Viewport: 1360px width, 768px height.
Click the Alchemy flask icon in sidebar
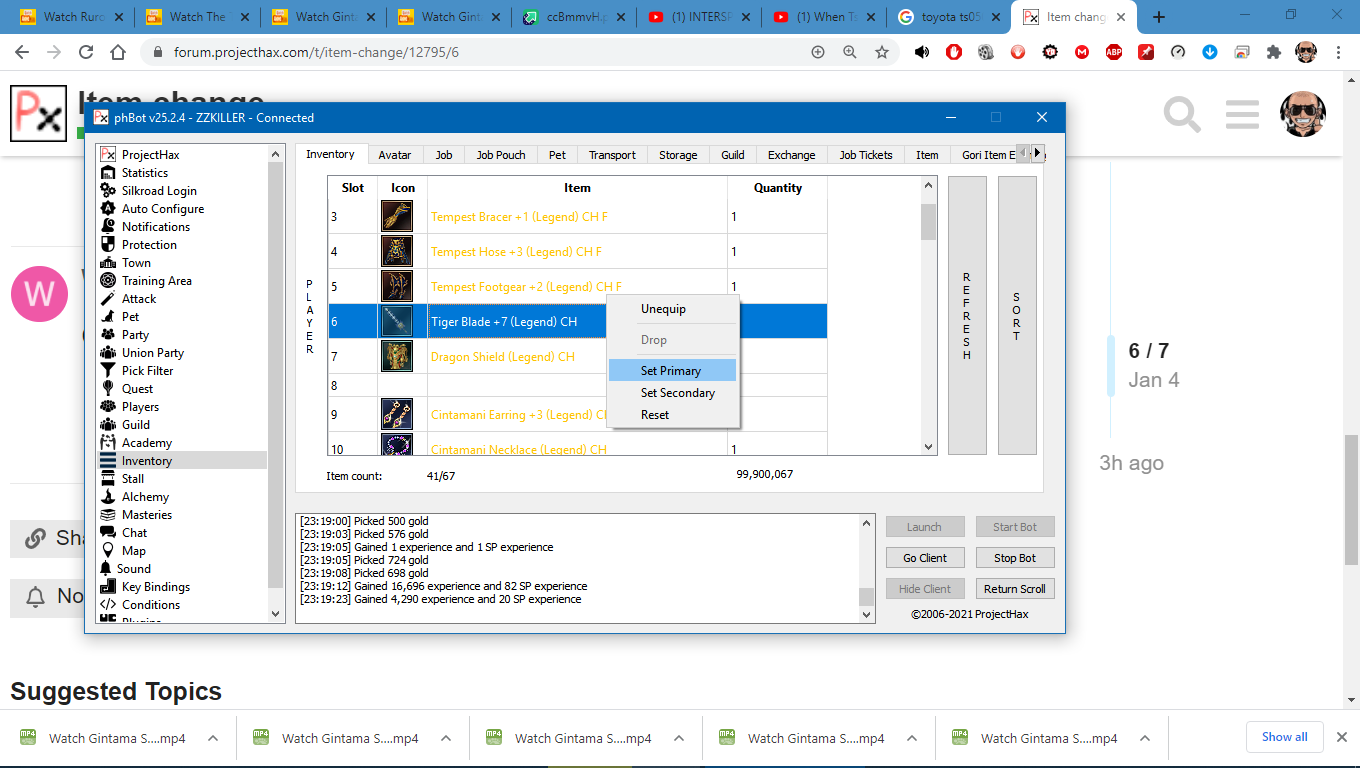click(x=108, y=497)
